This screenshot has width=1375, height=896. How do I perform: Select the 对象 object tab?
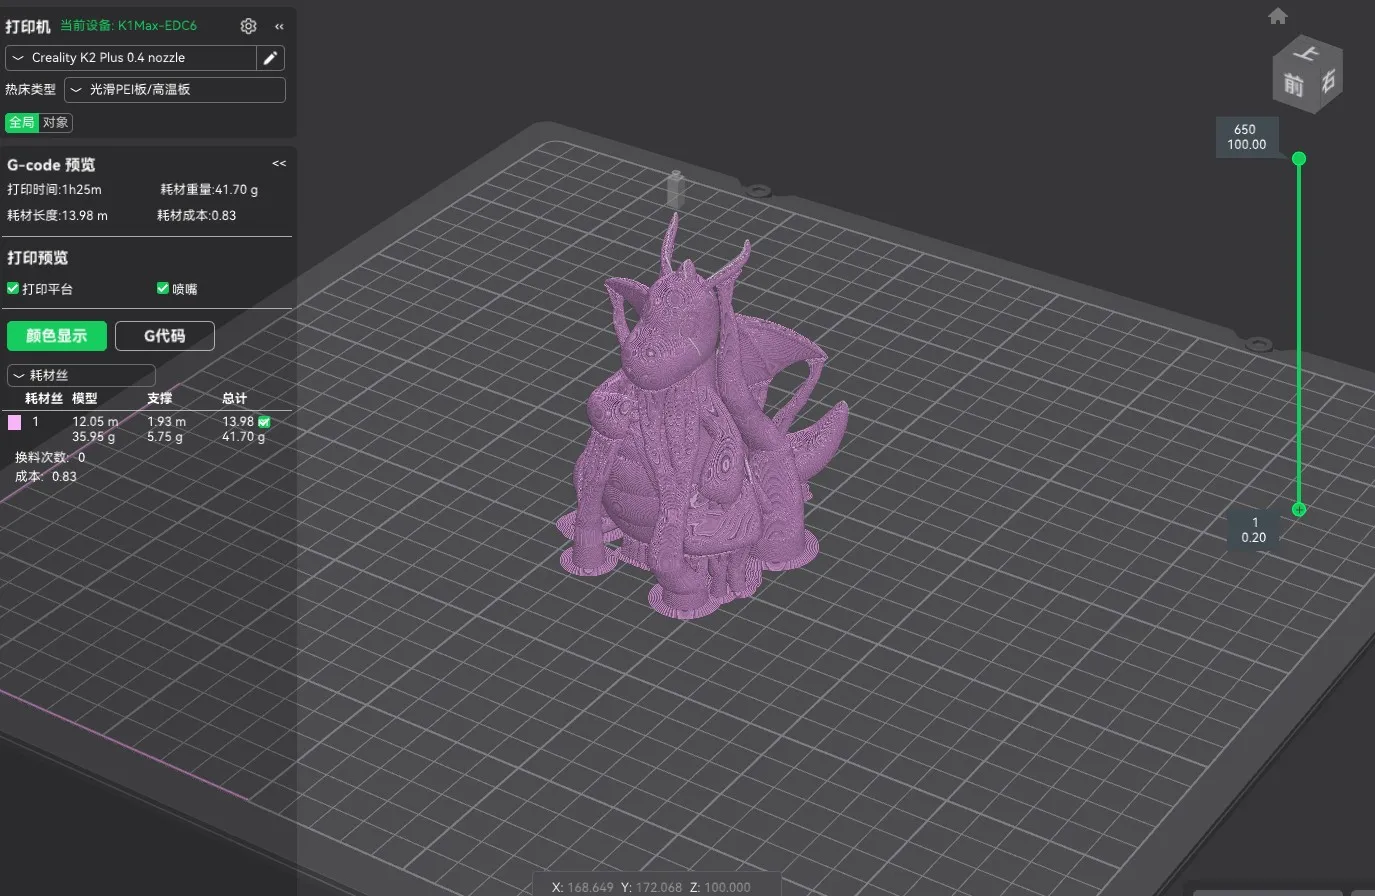click(x=56, y=123)
